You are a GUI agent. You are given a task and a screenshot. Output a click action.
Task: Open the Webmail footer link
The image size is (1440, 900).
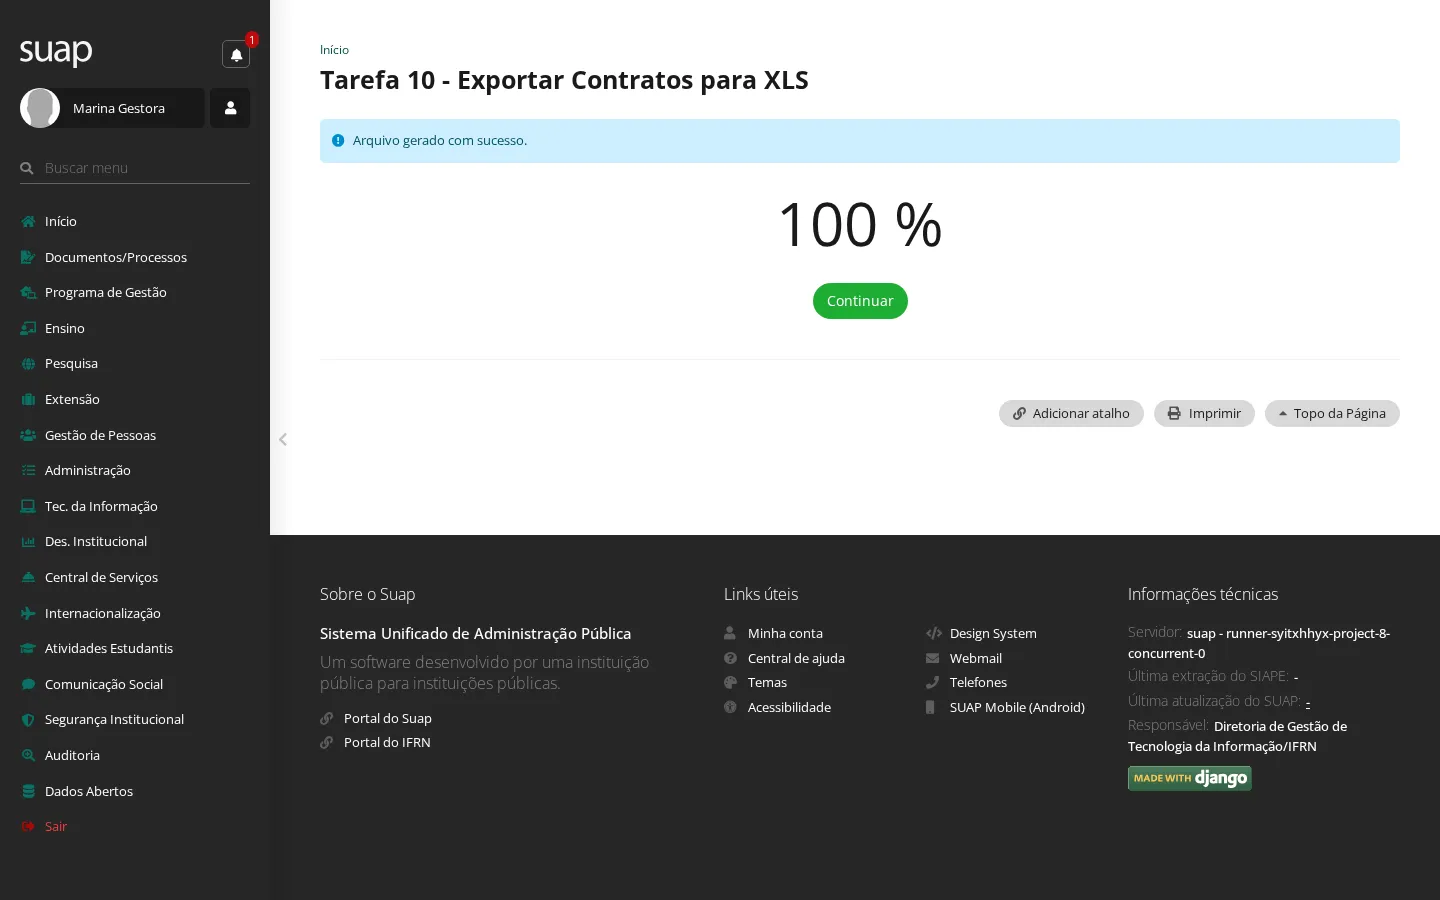(x=976, y=659)
